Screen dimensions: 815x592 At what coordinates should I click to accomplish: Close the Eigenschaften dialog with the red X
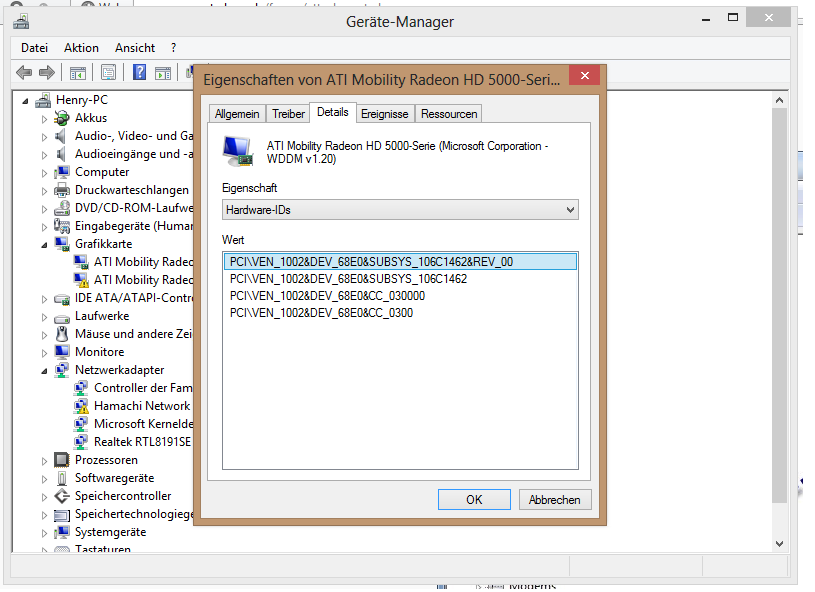(585, 75)
